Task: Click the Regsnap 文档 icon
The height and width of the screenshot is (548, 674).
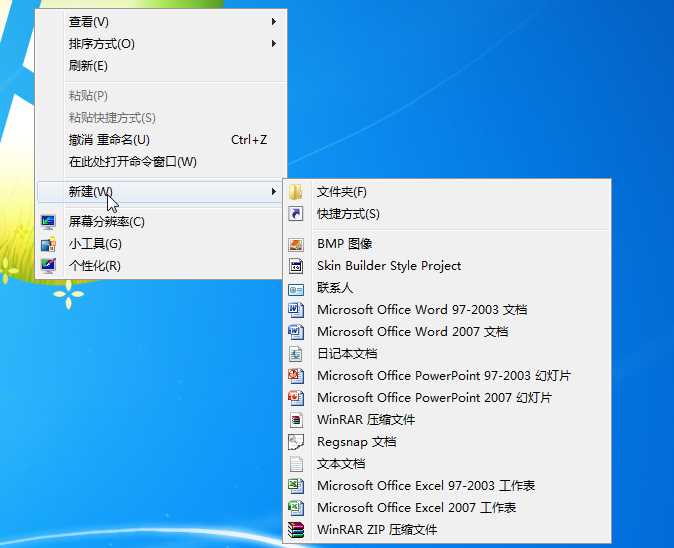Action: tap(296, 442)
